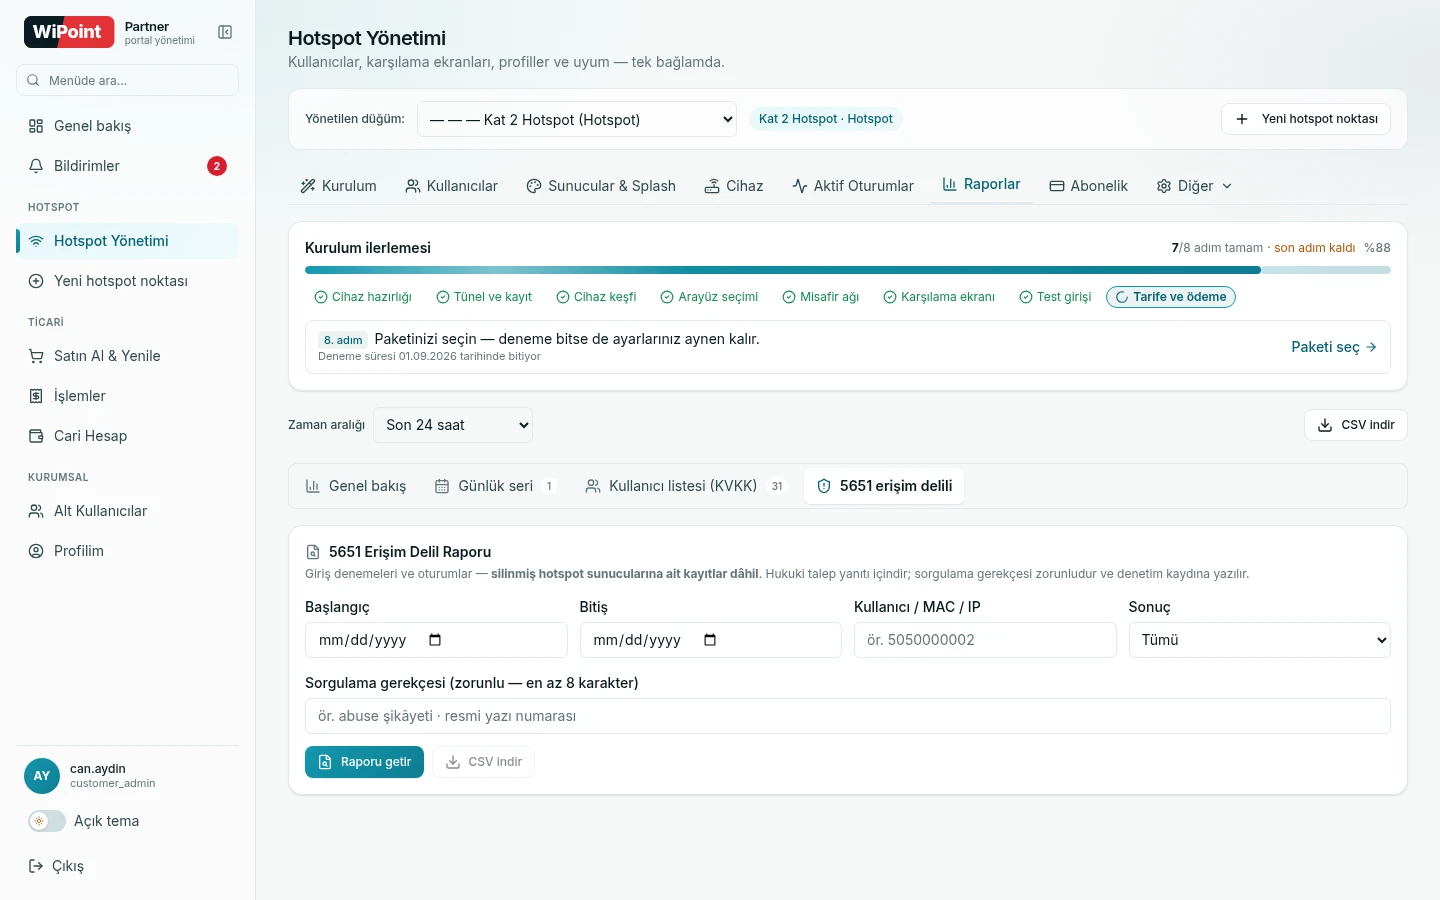Screen dimensions: 1440x900
Task: Follow the Paketi seç link
Action: point(1334,347)
